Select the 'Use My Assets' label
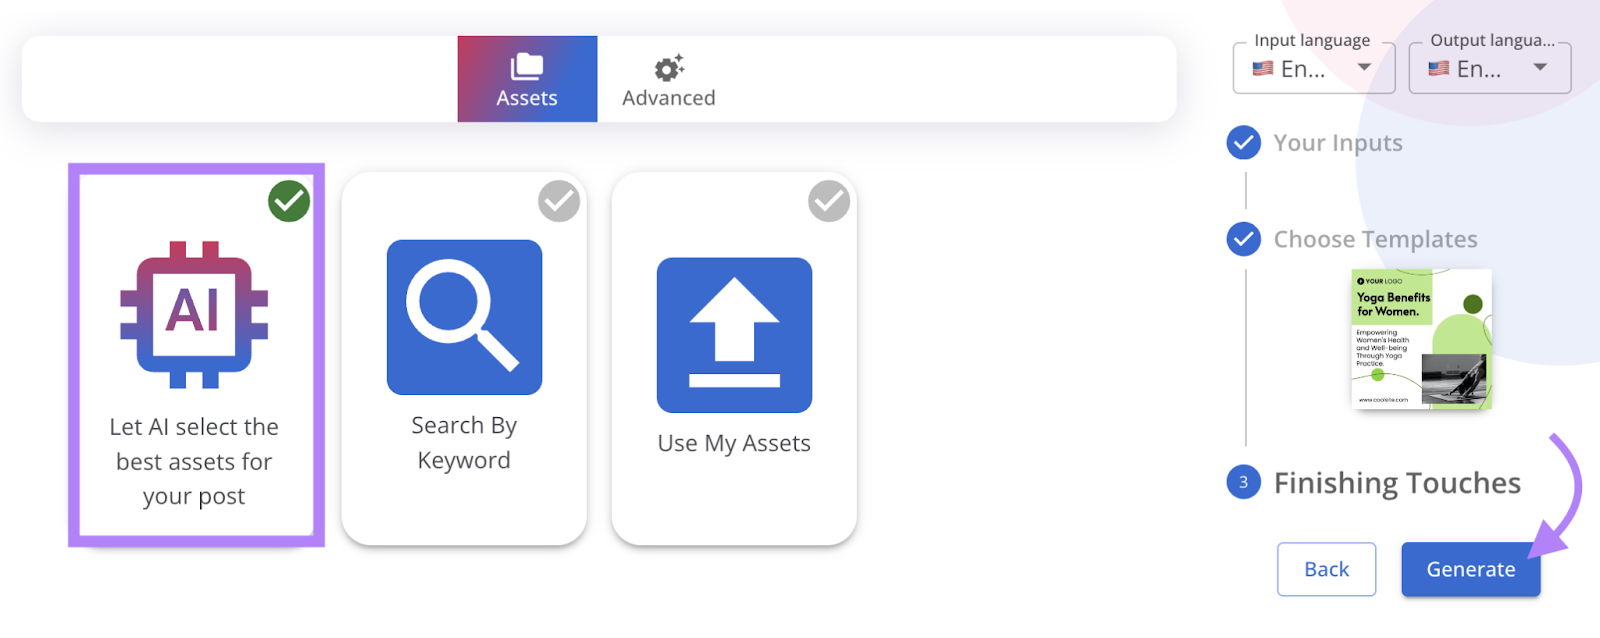1600x638 pixels. click(734, 443)
